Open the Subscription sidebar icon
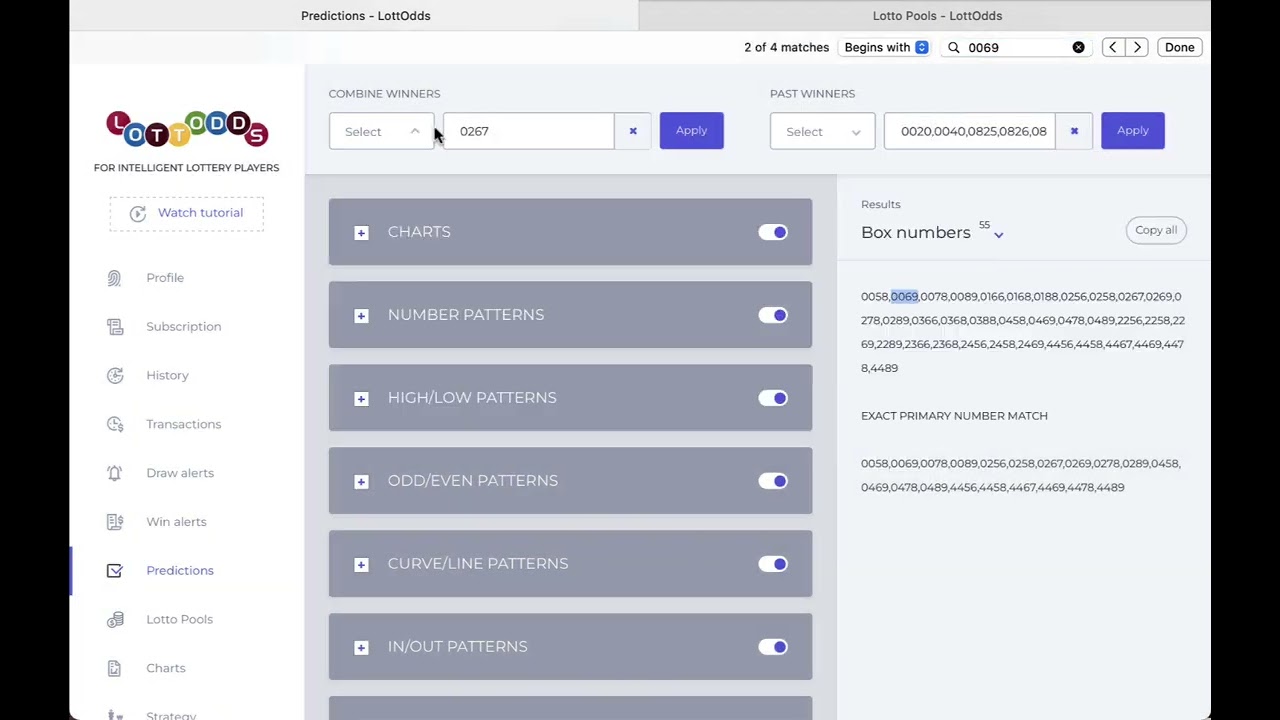This screenshot has width=1280, height=720. (114, 327)
